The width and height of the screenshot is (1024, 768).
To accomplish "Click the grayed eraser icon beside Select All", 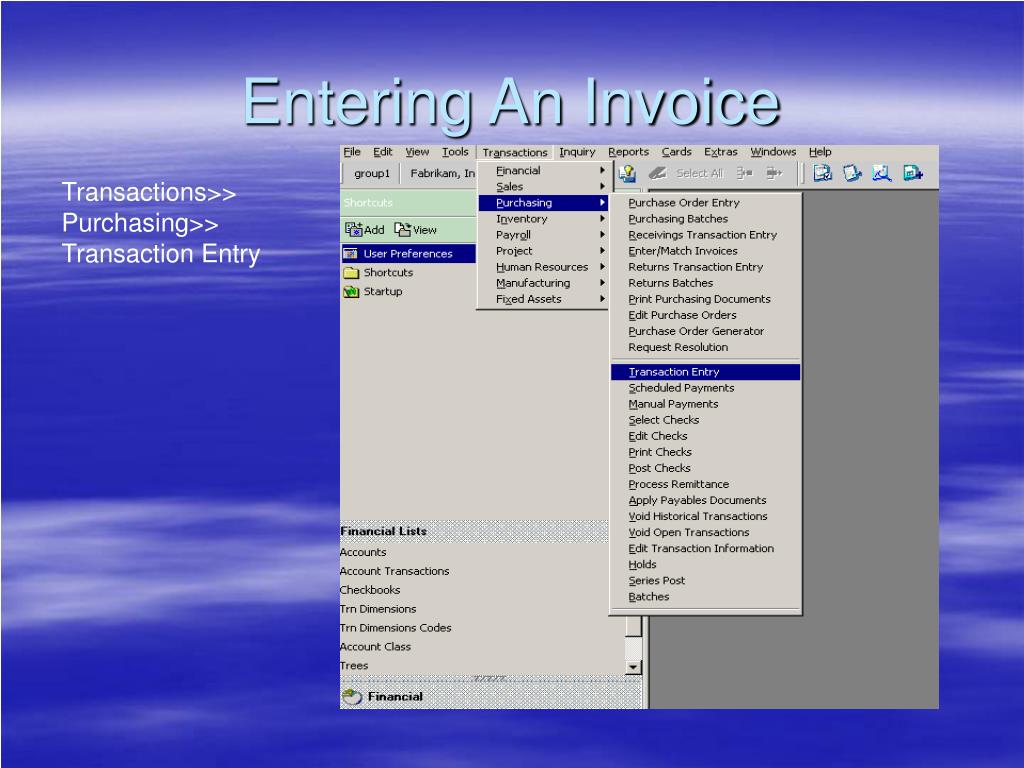I will click(x=657, y=173).
